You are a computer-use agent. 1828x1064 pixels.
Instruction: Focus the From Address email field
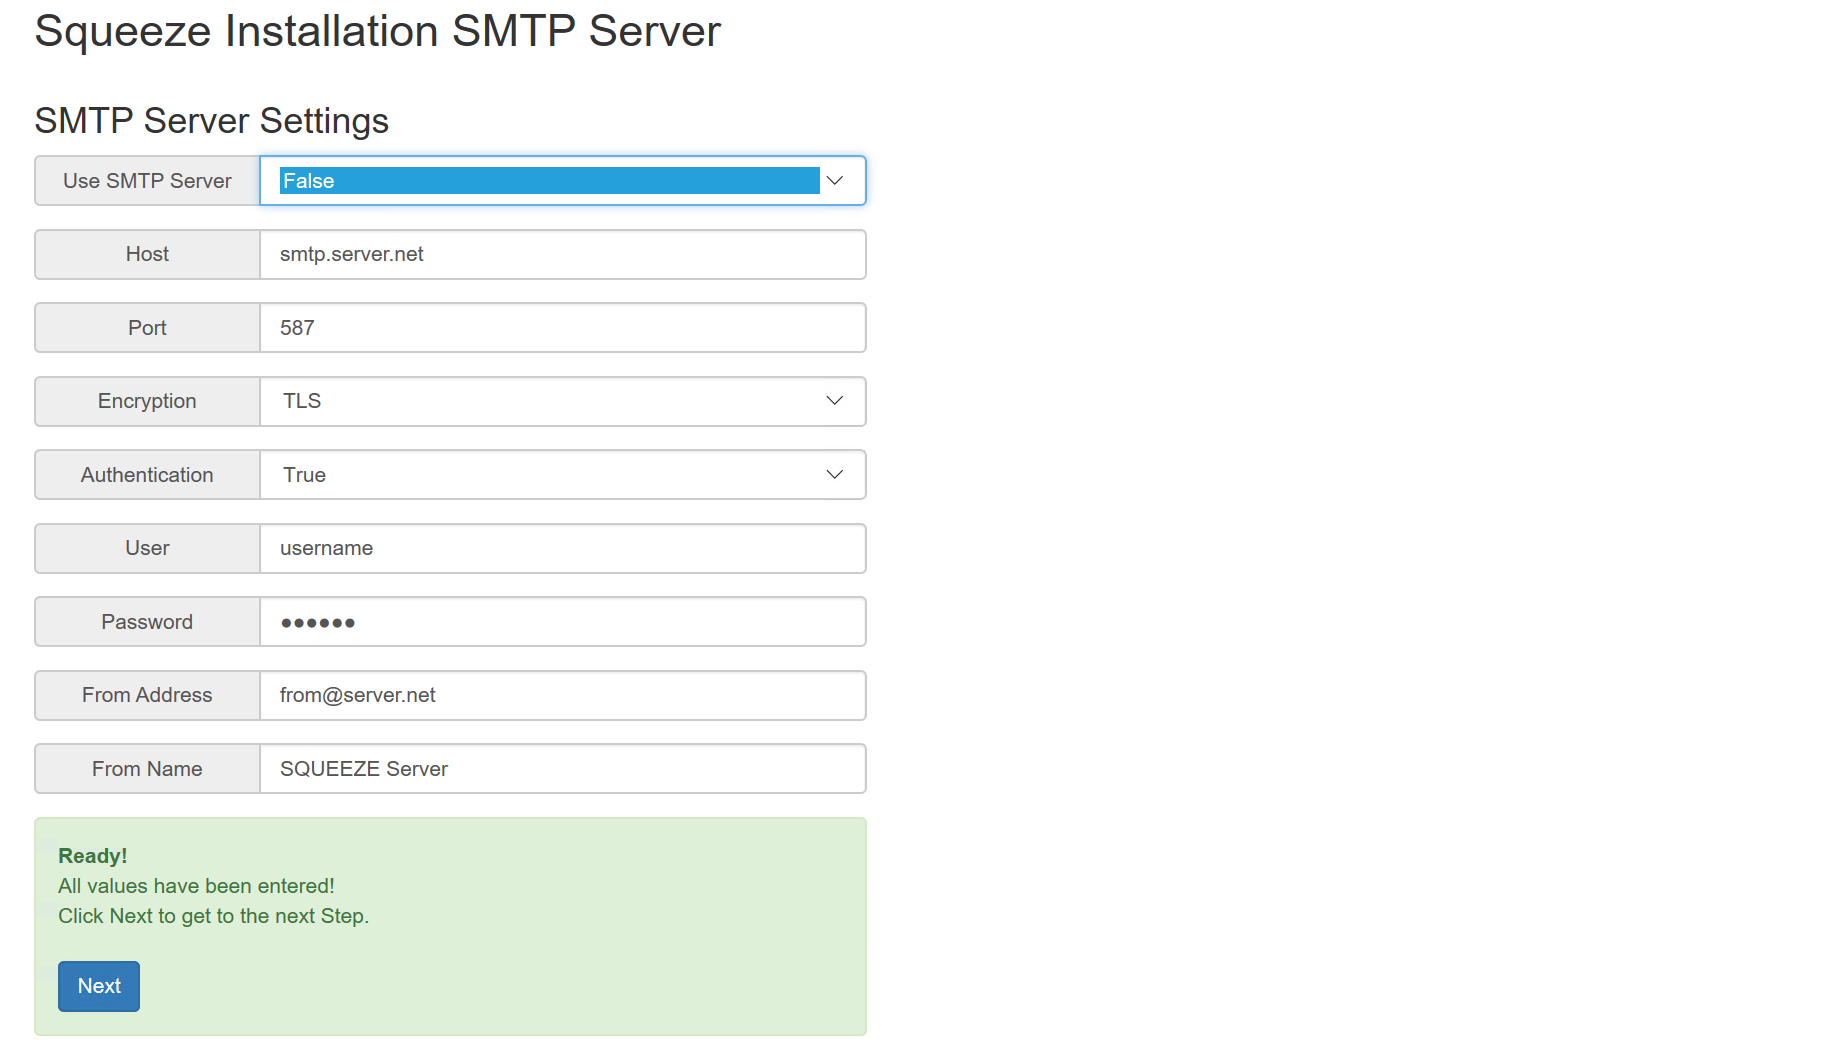[562, 696]
